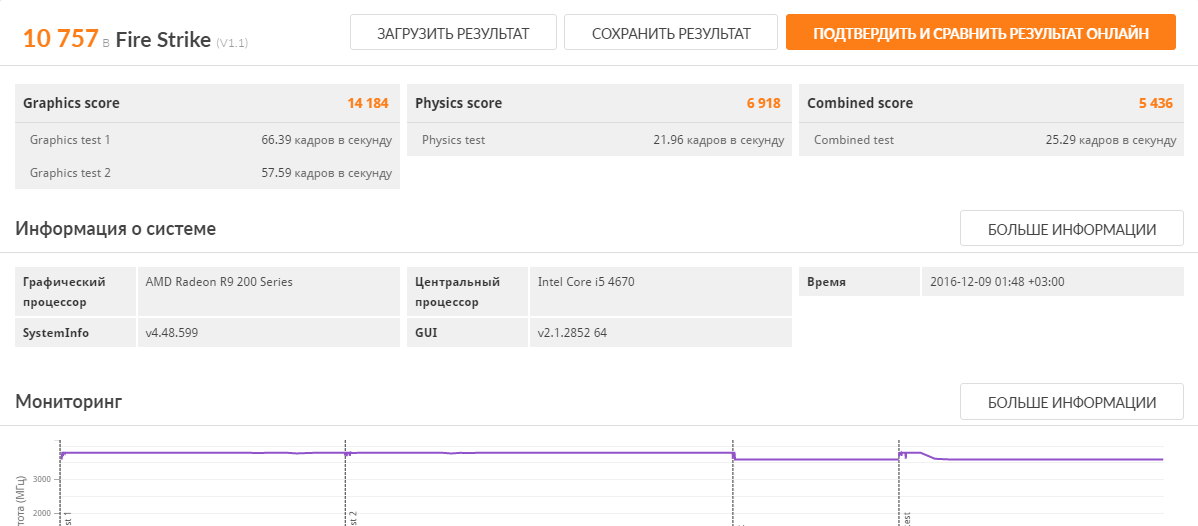Click the ЗАГРУЗИТЬ РЕЗУЛЬТАТ button
The width and height of the screenshot is (1198, 526).
pos(453,33)
